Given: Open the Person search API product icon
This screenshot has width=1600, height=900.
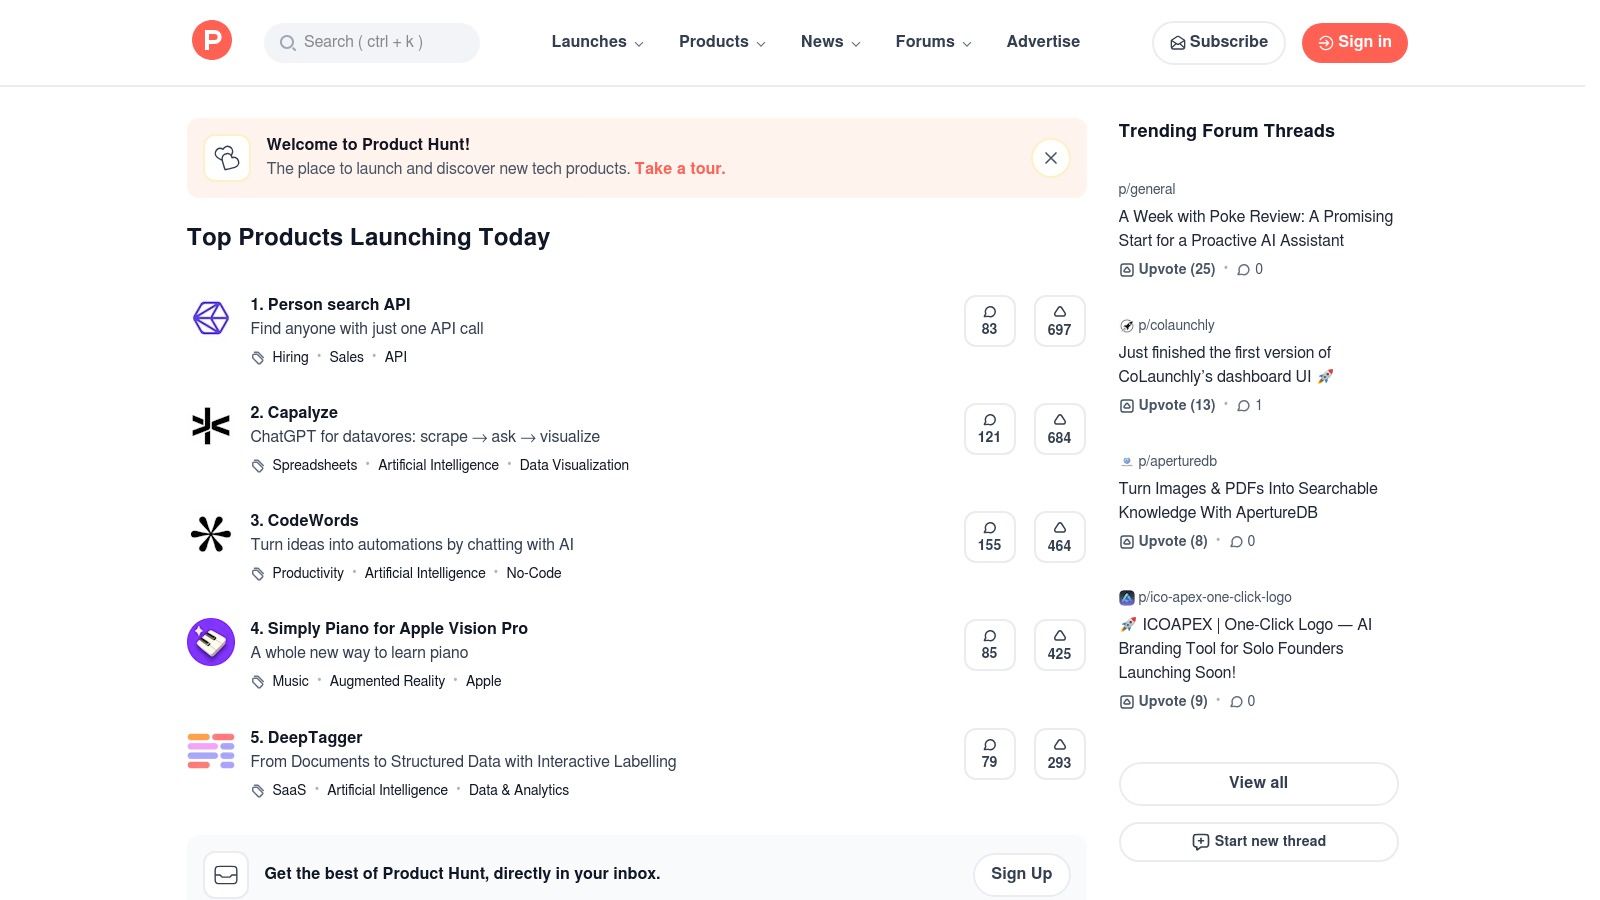Looking at the screenshot, I should tap(211, 318).
